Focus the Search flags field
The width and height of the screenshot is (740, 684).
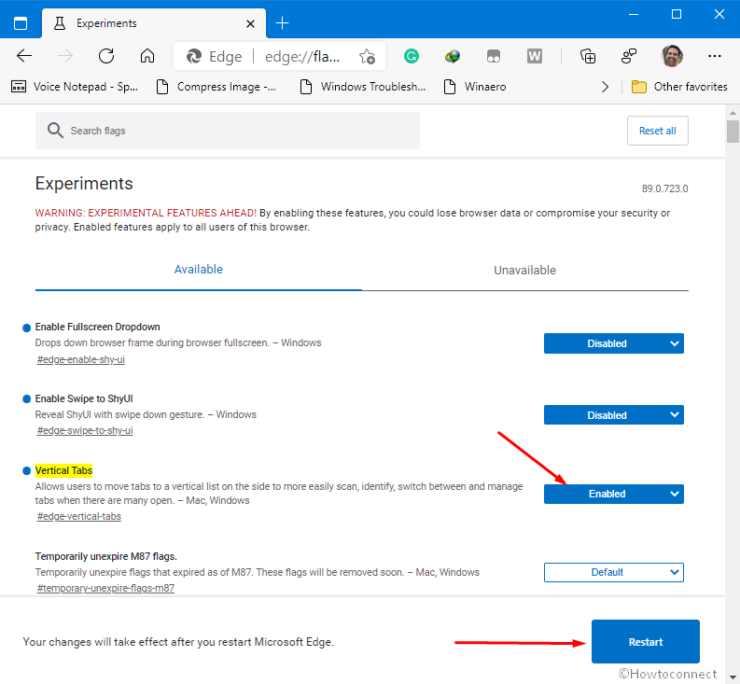[x=227, y=131]
